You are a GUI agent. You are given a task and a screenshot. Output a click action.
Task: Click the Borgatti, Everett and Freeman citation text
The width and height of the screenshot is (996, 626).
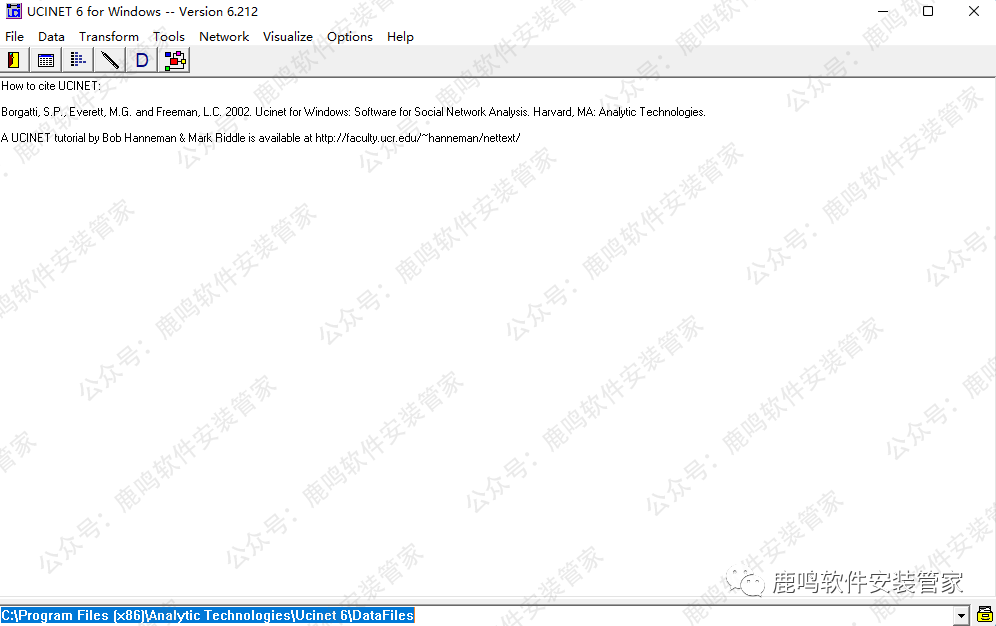coord(353,112)
